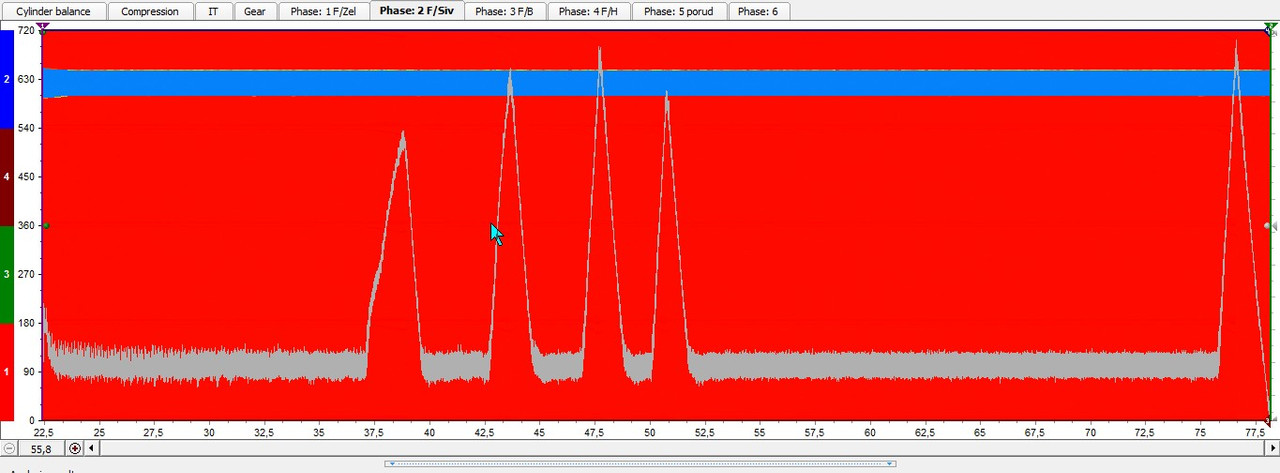Viewport: 1280px width, 473px height.
Task: Select the dark red cylinder 4 segment
Action: (6, 177)
